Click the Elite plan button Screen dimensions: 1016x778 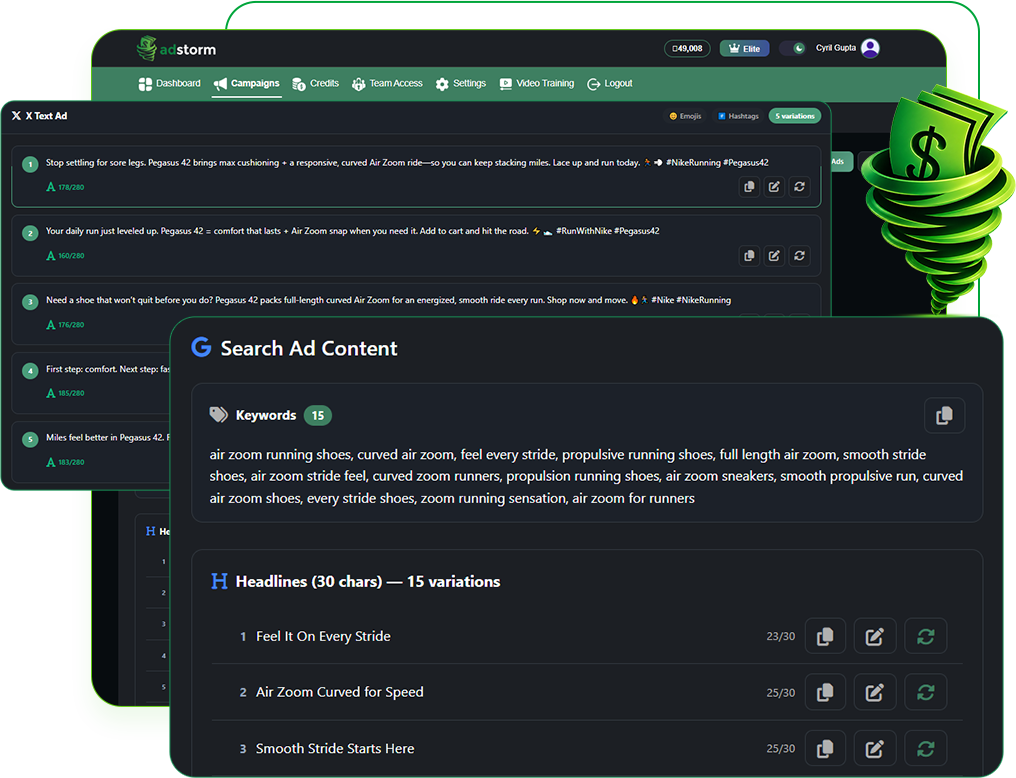pyautogui.click(x=745, y=49)
